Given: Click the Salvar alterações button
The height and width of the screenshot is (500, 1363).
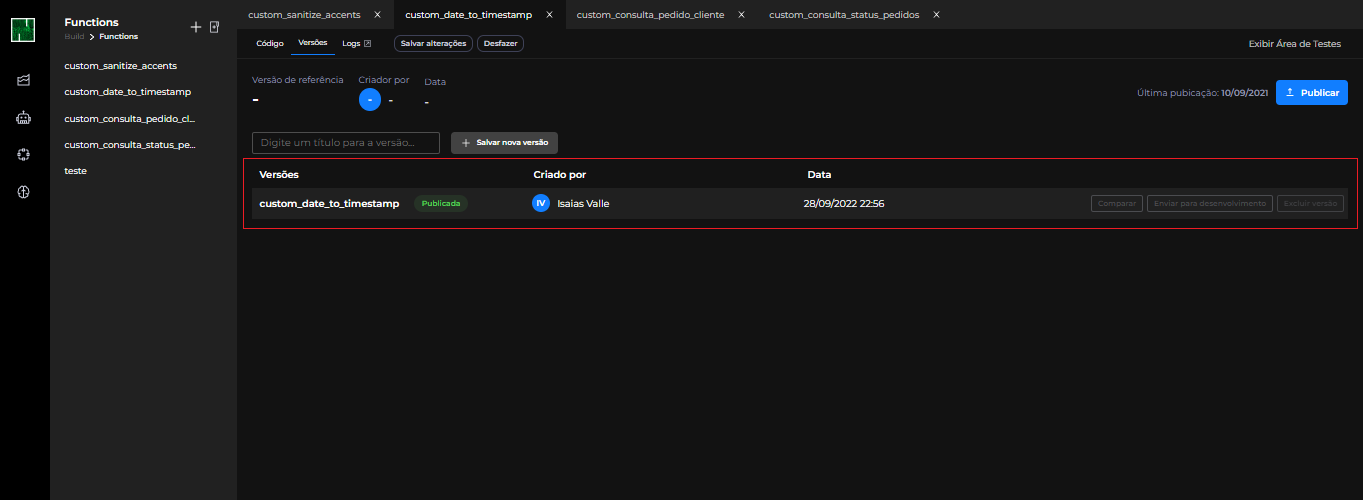Looking at the screenshot, I should click(433, 44).
